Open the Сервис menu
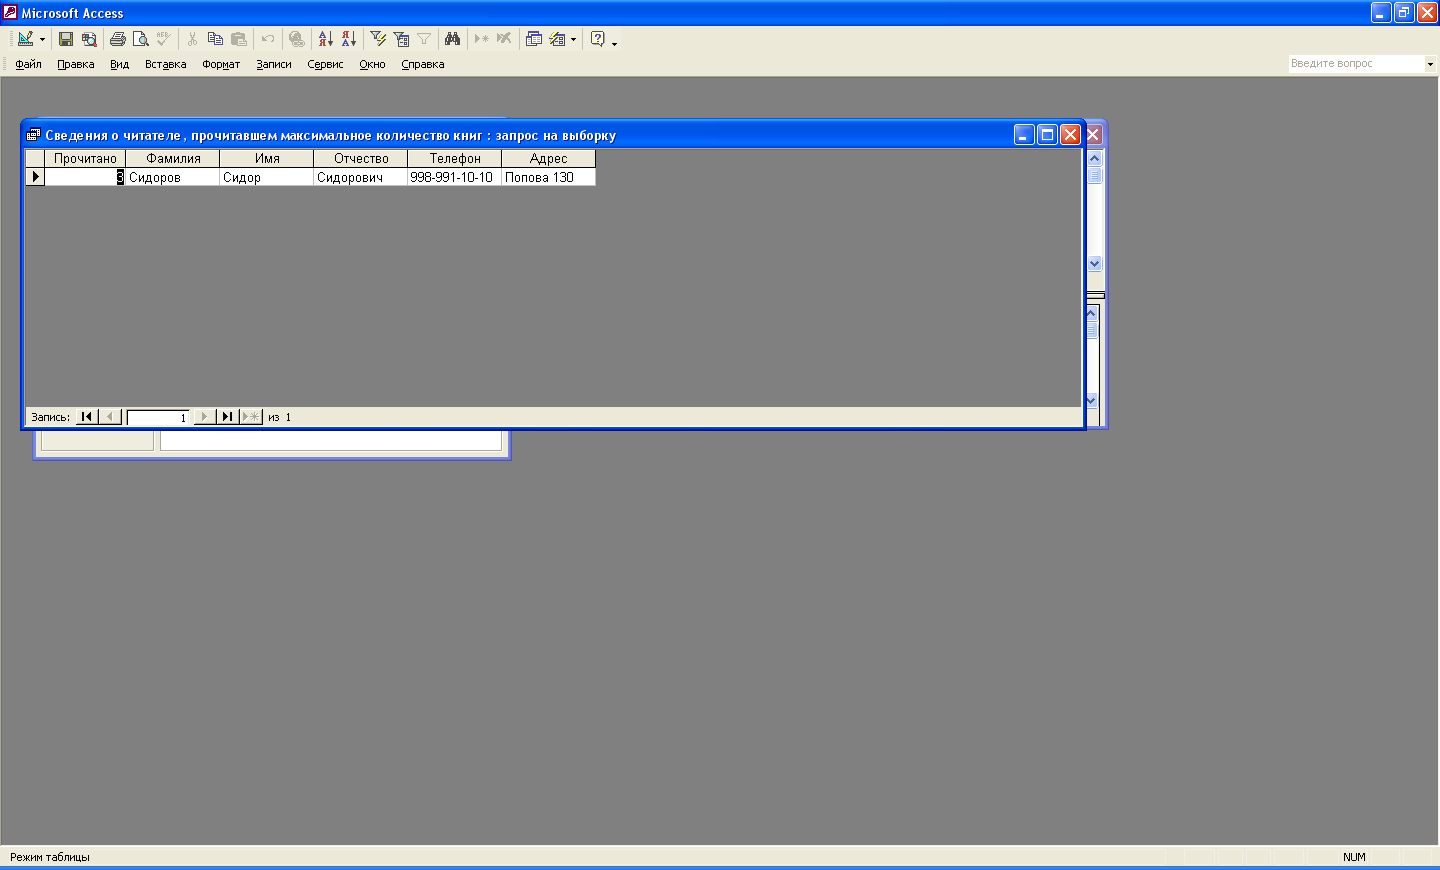The width and height of the screenshot is (1440, 870). pyautogui.click(x=325, y=64)
